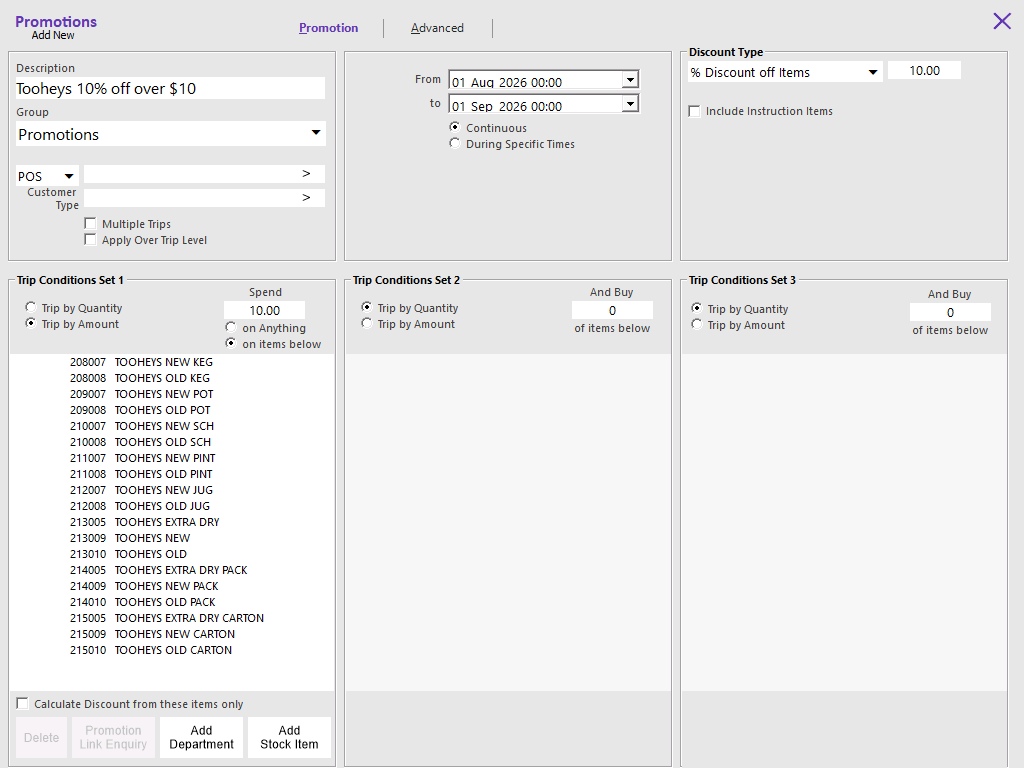Expand the Discount Type dropdown
The width and height of the screenshot is (1024, 768).
(872, 72)
